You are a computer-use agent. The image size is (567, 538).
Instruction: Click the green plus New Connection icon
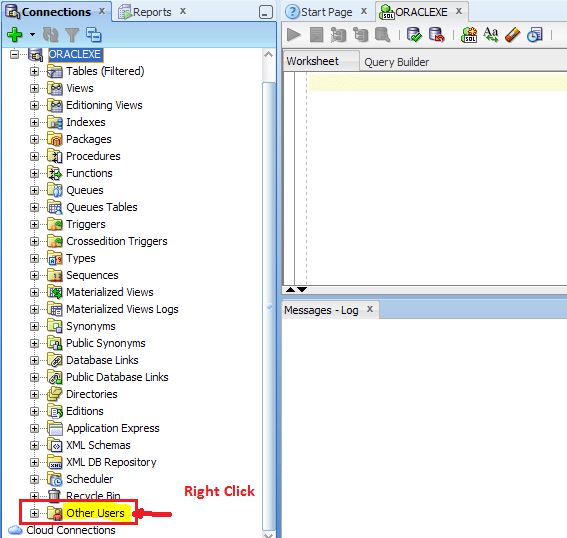click(15, 35)
